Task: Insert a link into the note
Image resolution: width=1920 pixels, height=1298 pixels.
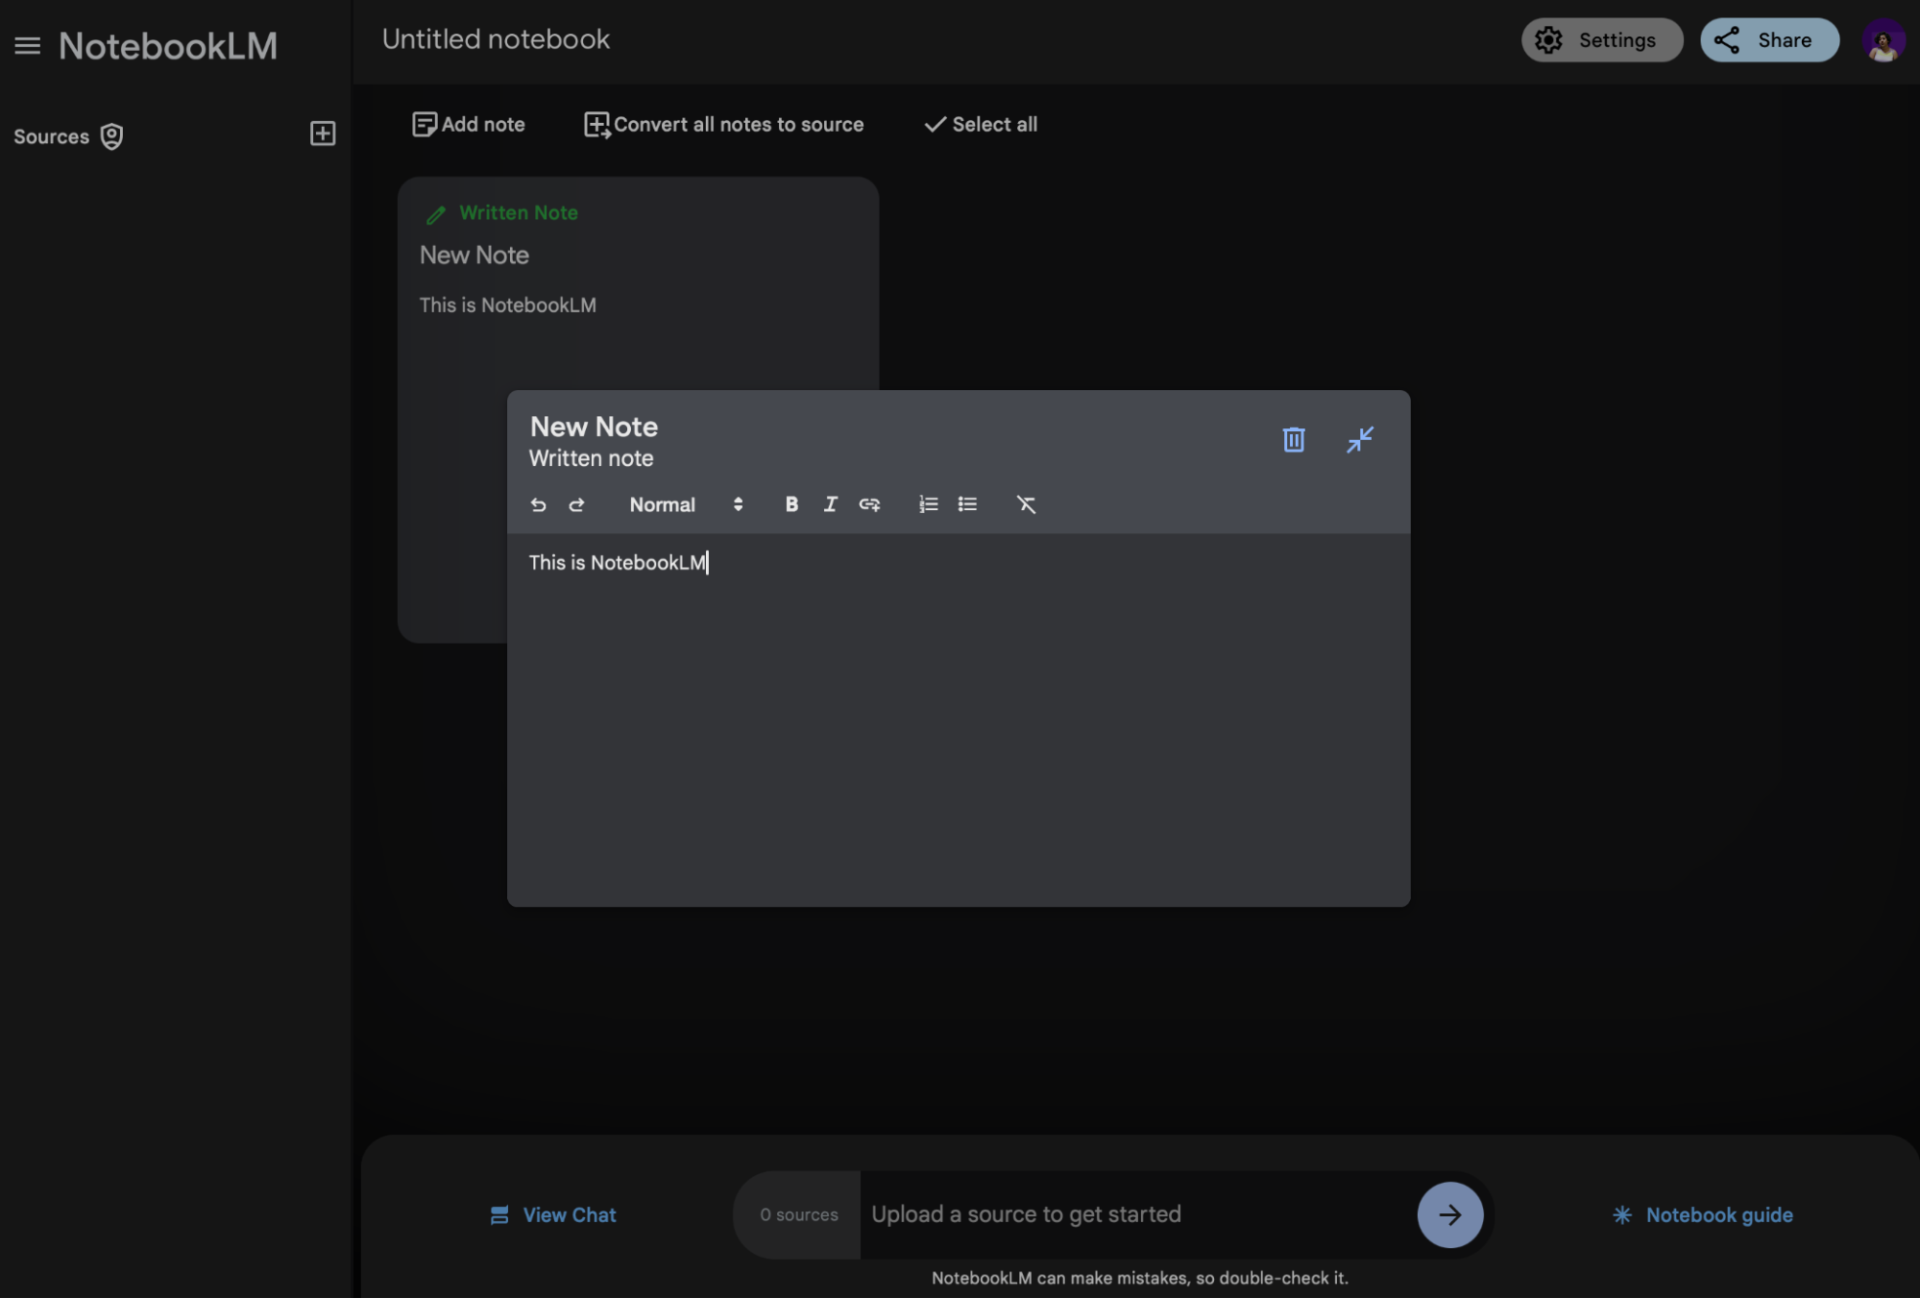Action: point(869,505)
